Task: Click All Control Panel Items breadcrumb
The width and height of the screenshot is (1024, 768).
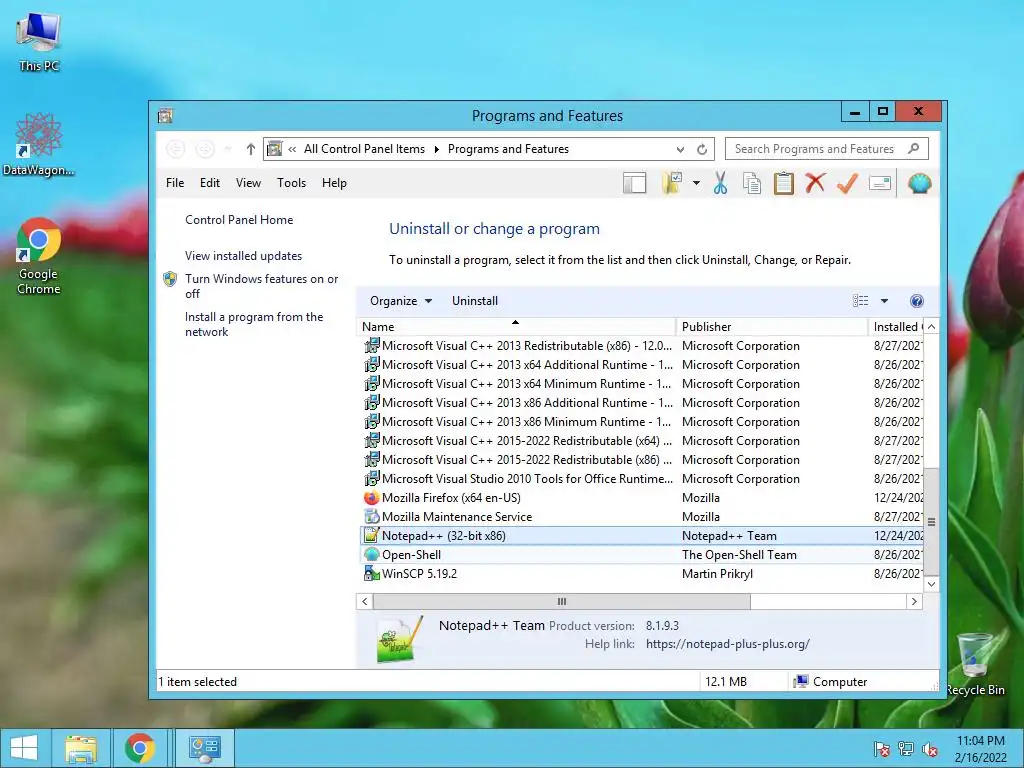Action: tap(364, 150)
